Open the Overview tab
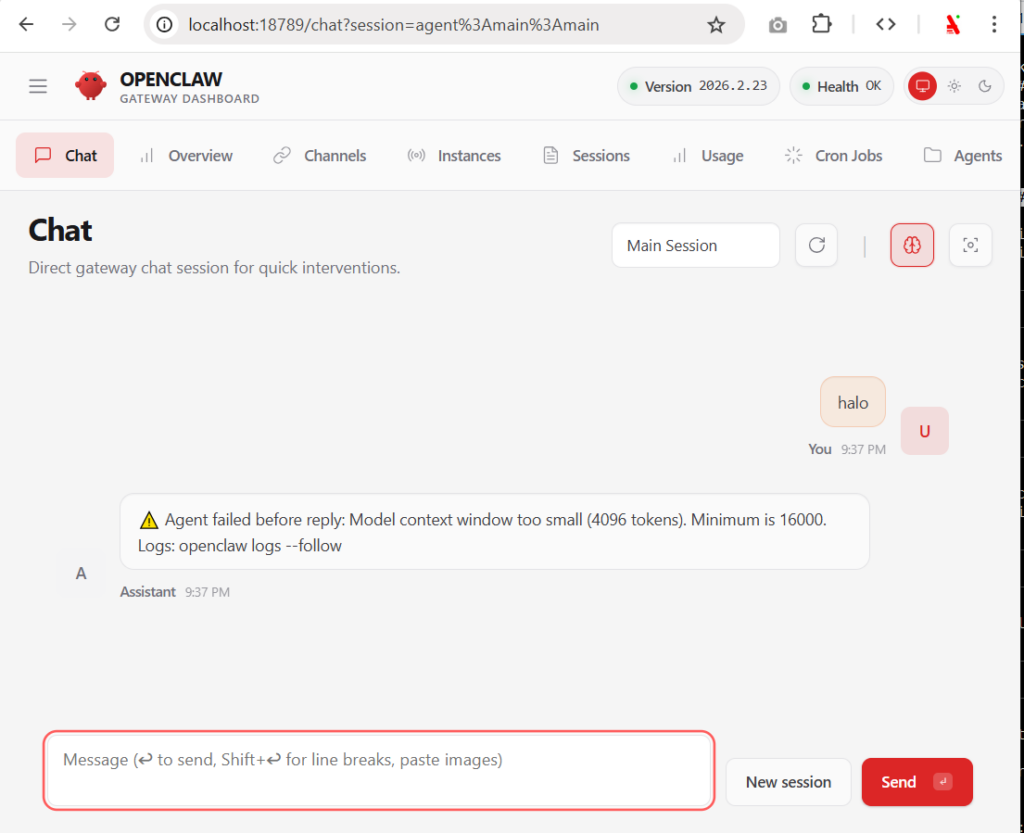The image size is (1024, 833). point(186,155)
